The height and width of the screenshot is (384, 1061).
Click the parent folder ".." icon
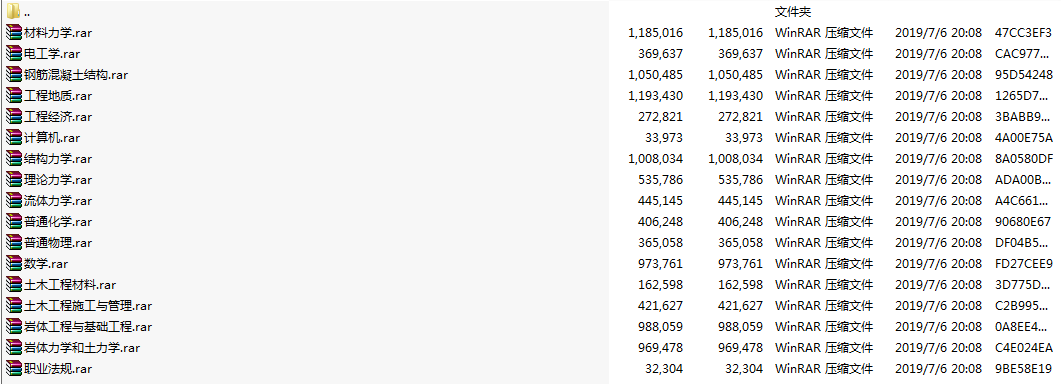[14, 12]
